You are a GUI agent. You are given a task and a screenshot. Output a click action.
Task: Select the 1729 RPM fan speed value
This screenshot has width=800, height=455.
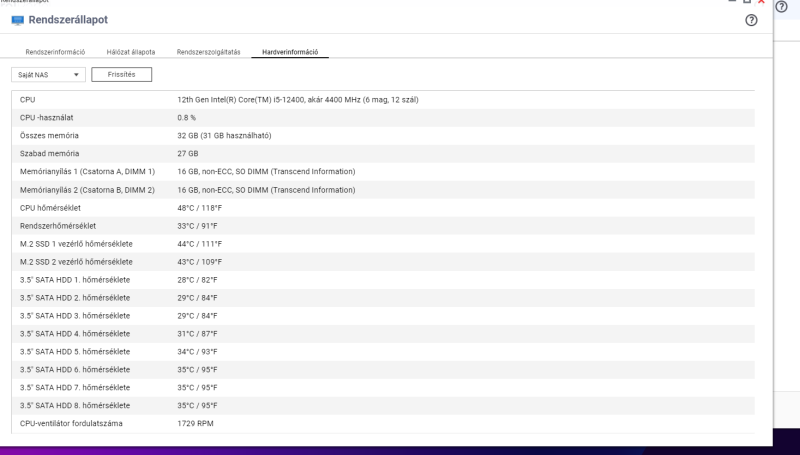(195, 423)
